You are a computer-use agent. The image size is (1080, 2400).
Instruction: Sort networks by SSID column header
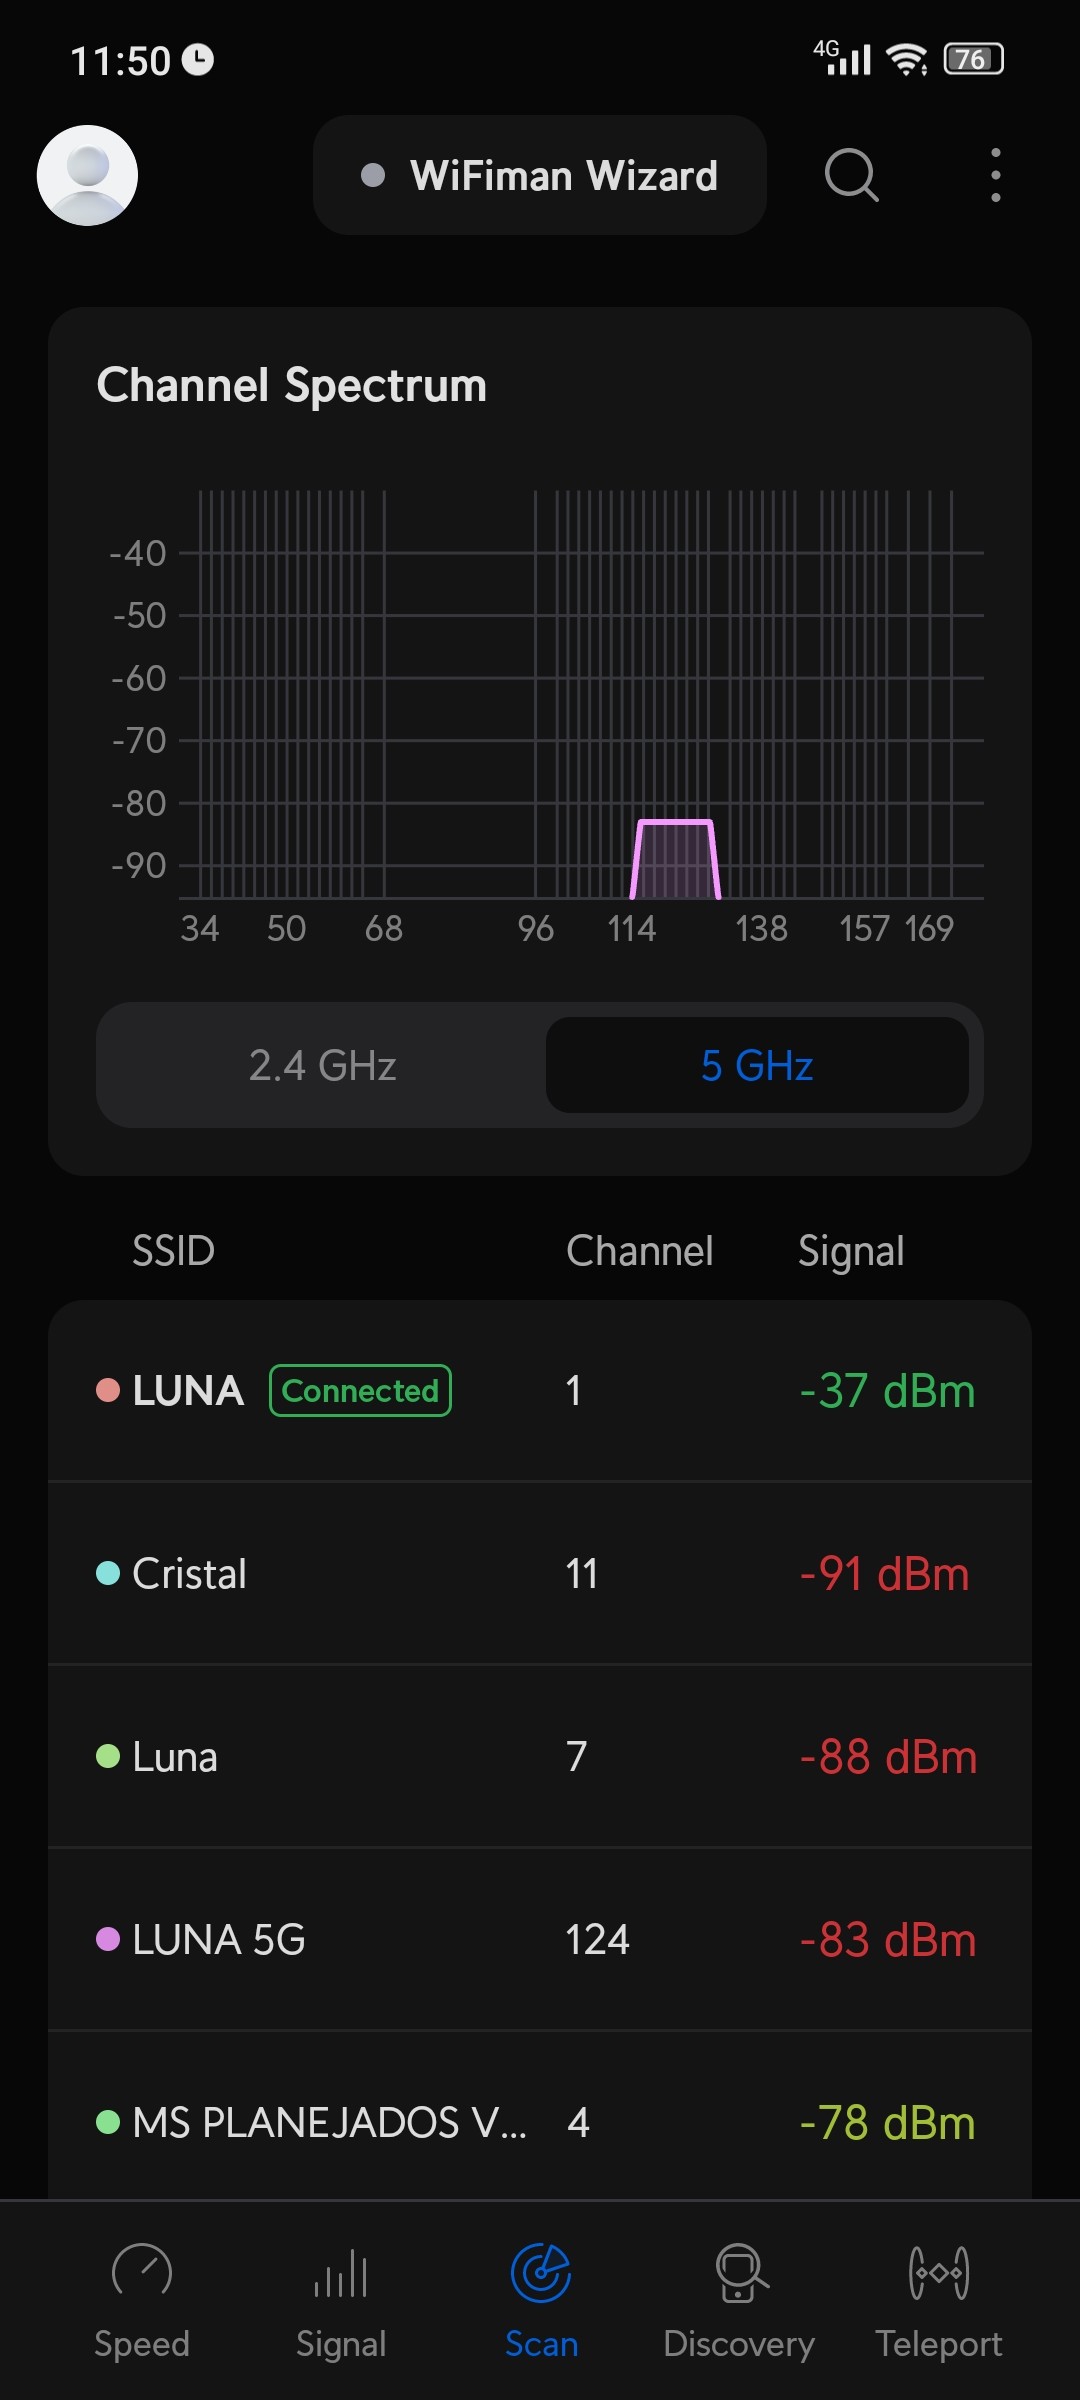pyautogui.click(x=173, y=1251)
